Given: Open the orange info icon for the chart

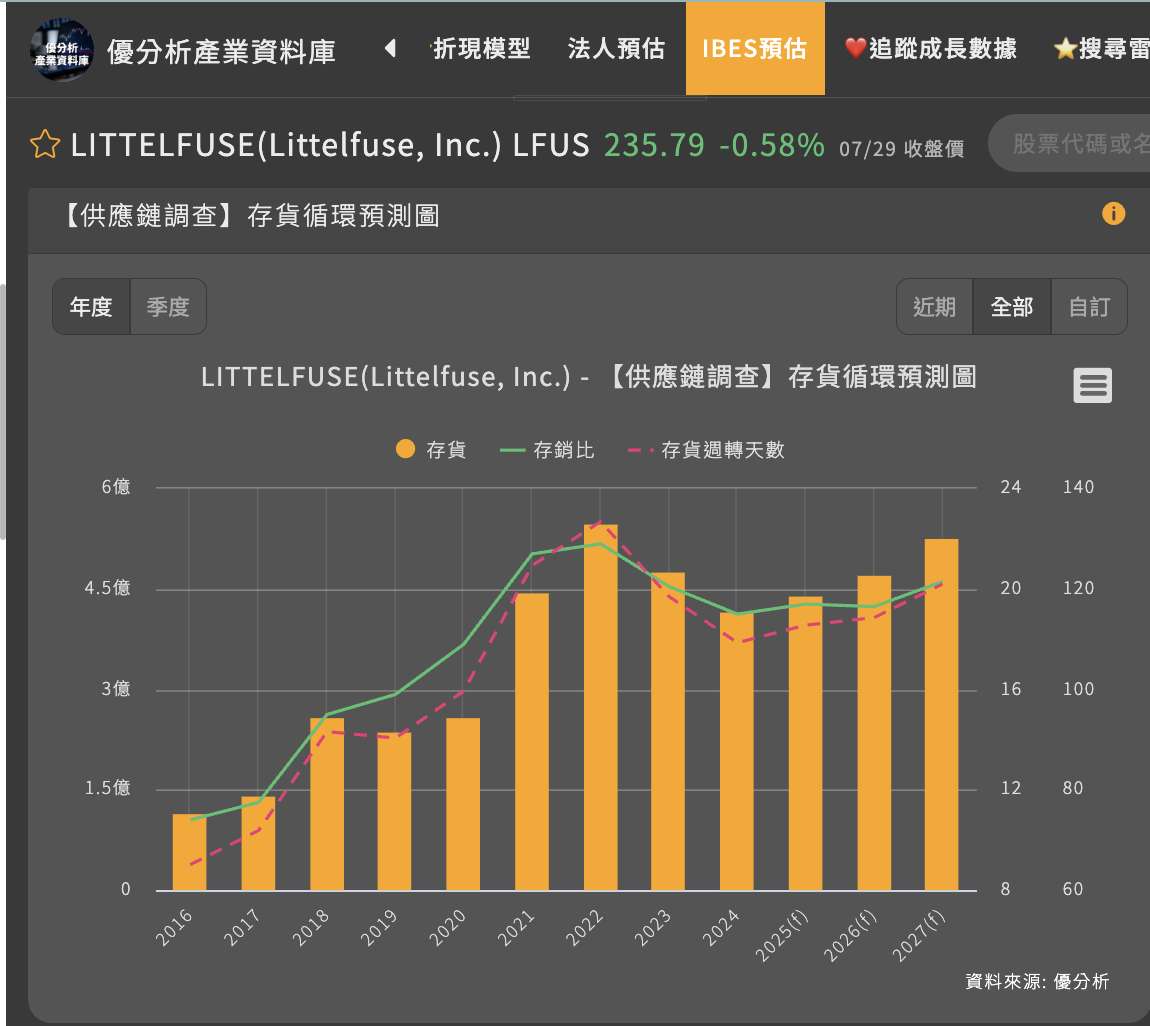Looking at the screenshot, I should click(x=1113, y=213).
